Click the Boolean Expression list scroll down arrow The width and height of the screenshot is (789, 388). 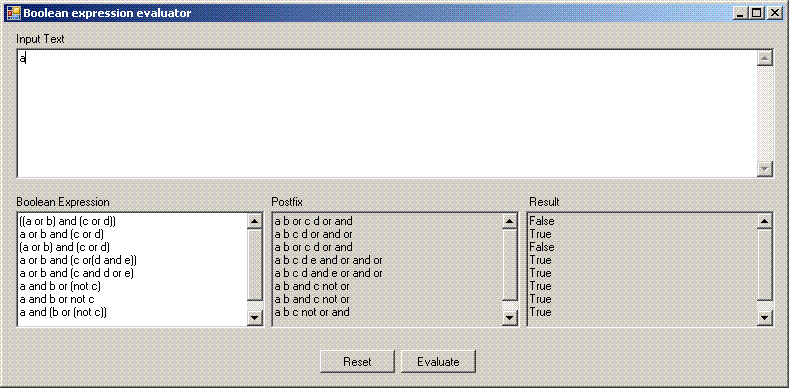255,318
